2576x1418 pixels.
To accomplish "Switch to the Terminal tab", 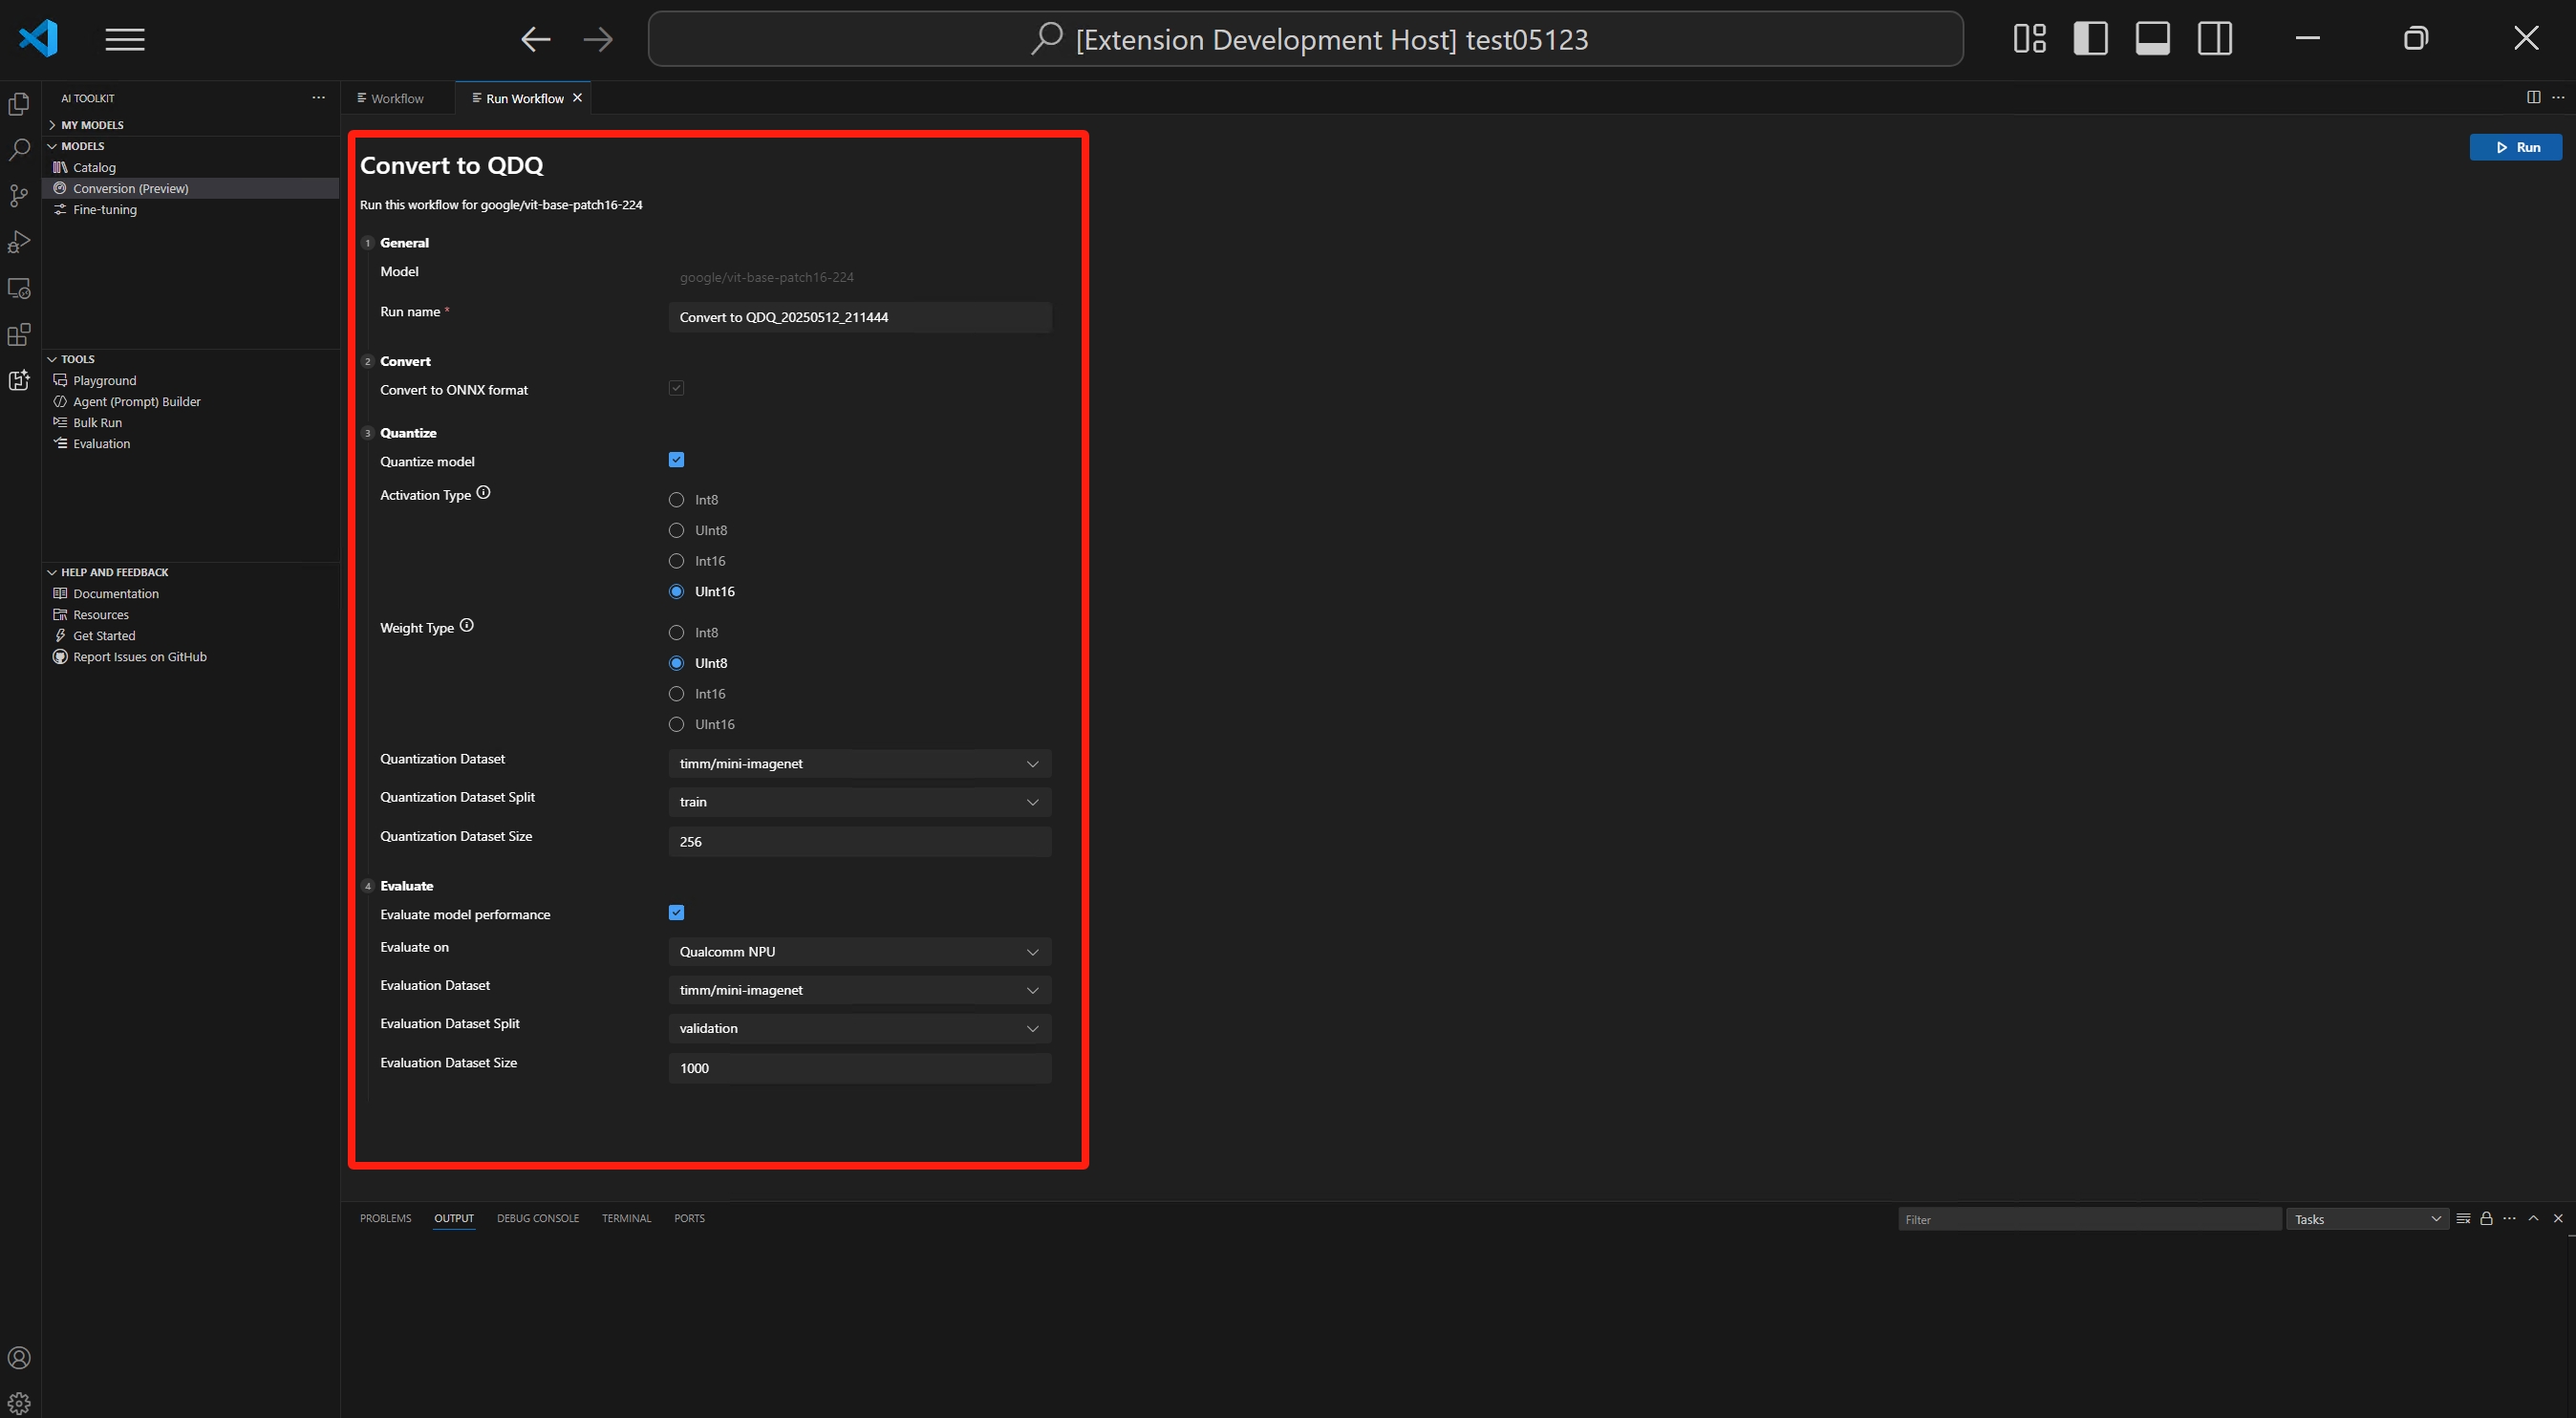I will point(626,1218).
